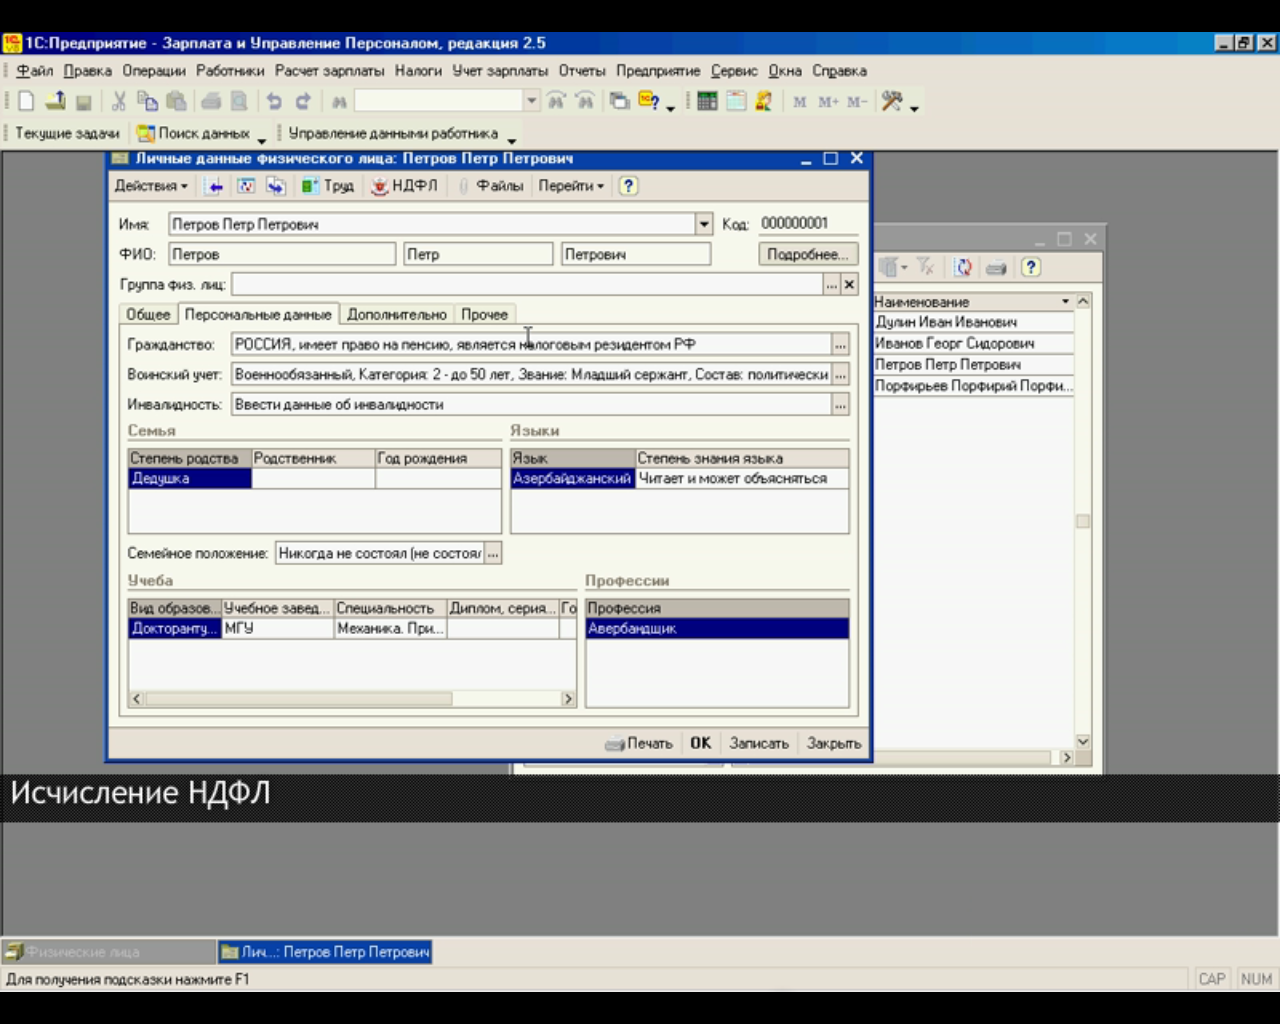Click the Undo arrow icon
This screenshot has width=1280, height=1024.
(274, 101)
